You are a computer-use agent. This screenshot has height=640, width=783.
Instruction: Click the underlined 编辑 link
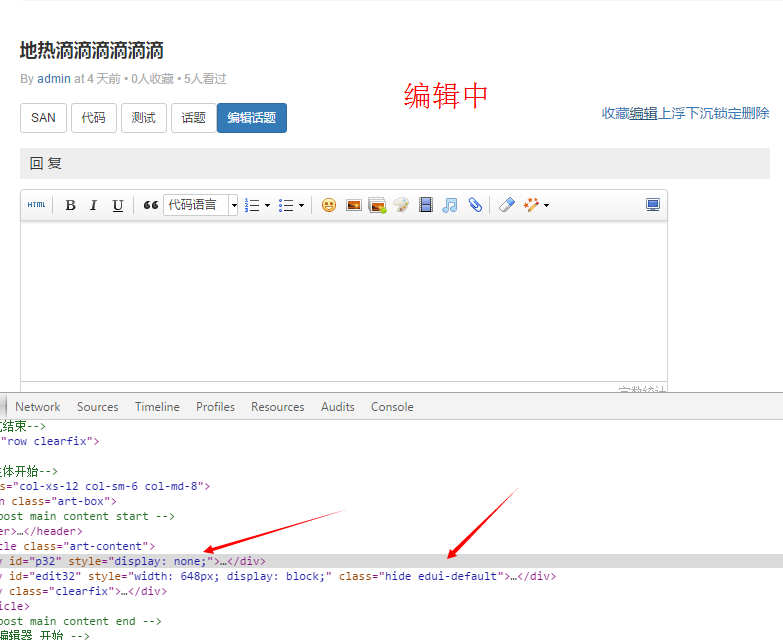pos(643,113)
